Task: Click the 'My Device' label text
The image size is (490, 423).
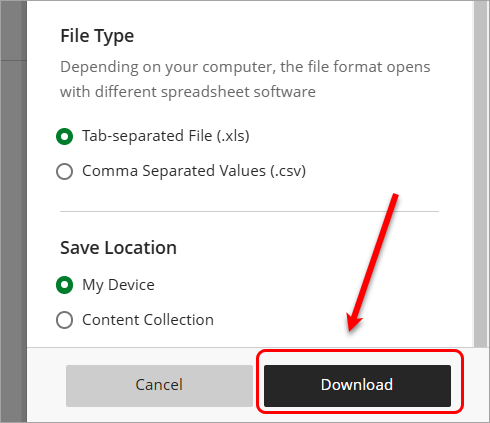Action: tap(118, 285)
